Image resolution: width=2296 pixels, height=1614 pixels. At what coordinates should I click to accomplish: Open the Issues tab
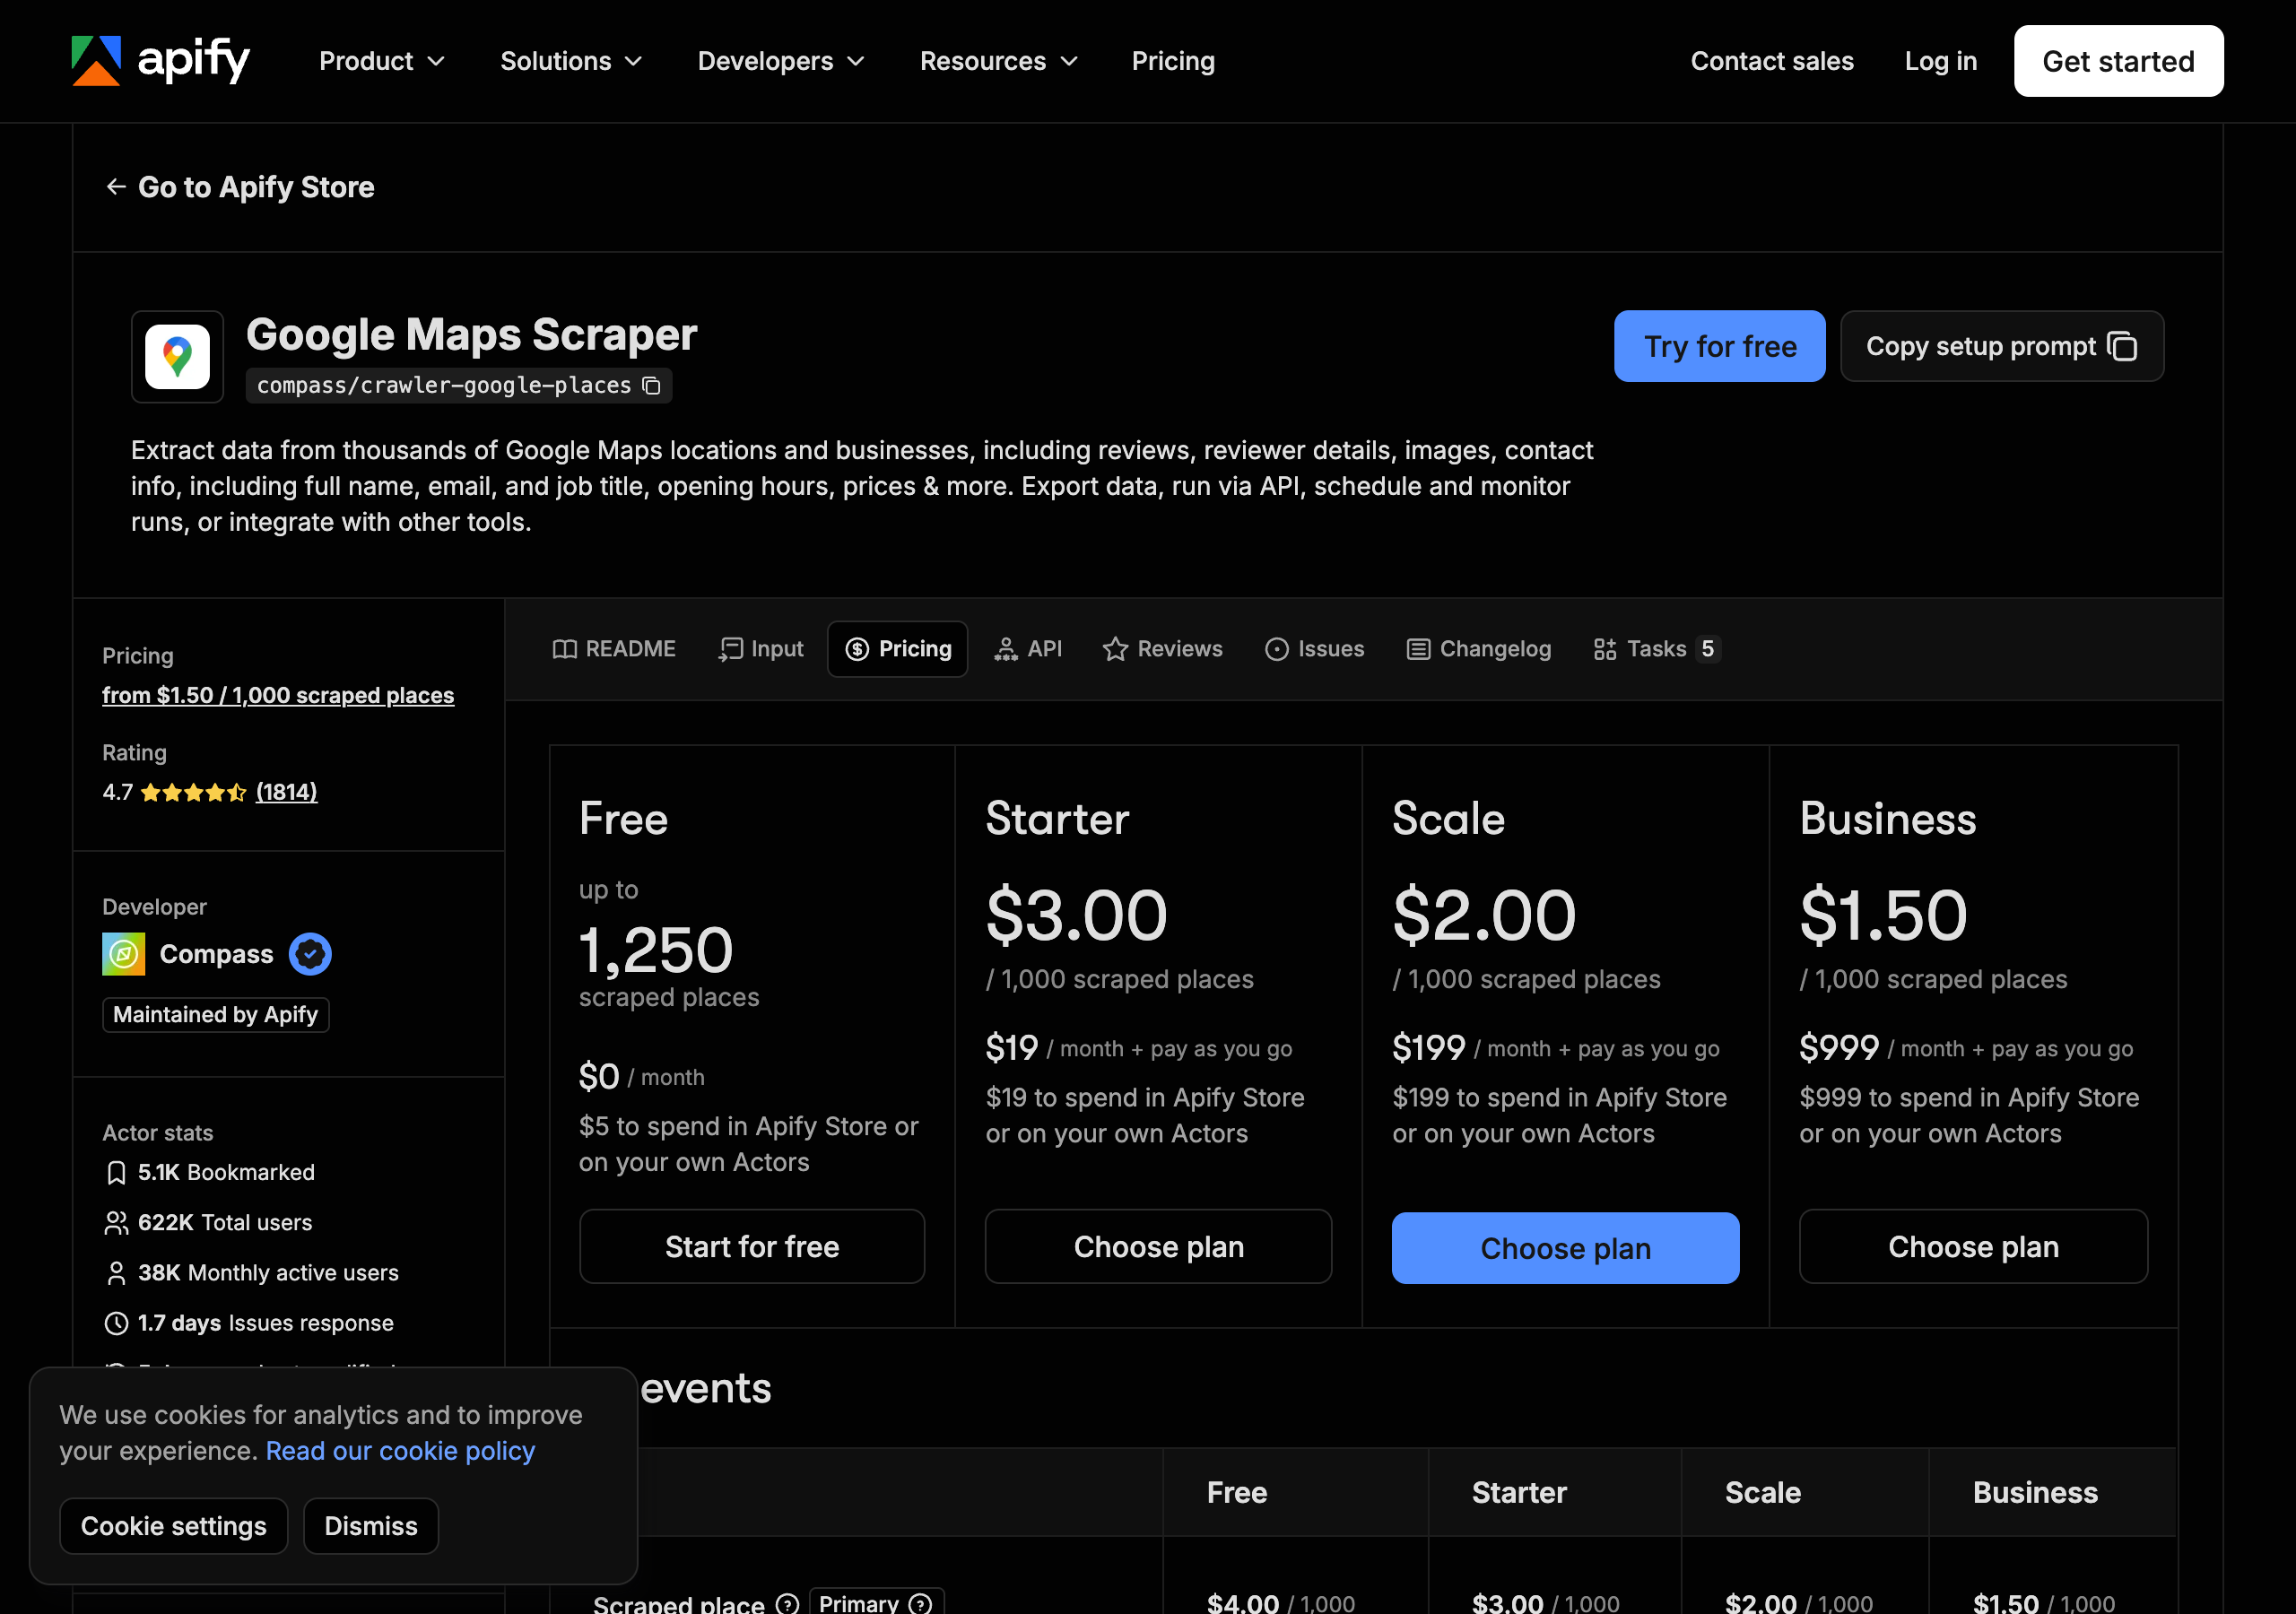click(1314, 649)
